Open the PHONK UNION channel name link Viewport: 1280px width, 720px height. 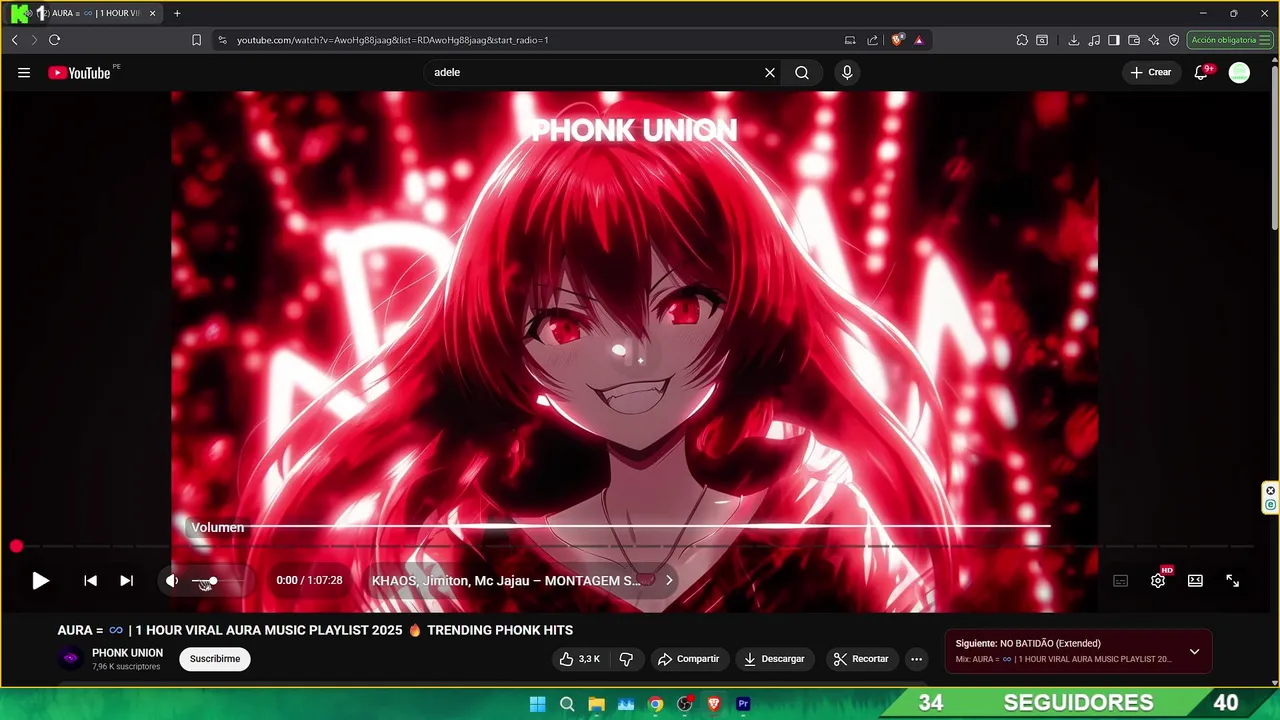127,653
